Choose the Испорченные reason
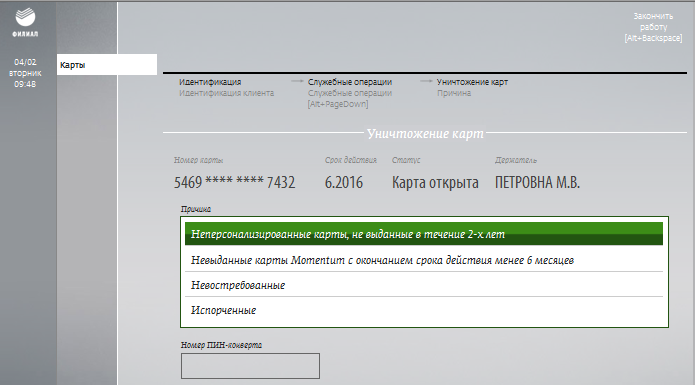This screenshot has width=695, height=385. 424,310
